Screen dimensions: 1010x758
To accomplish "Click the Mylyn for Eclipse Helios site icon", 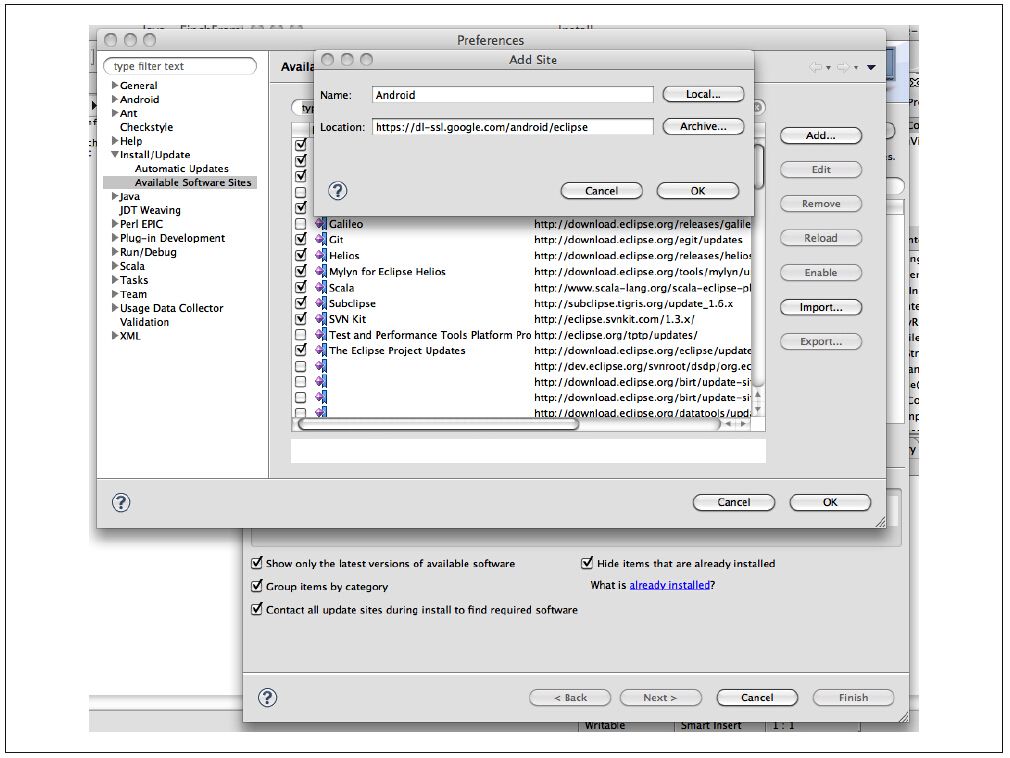I will 321,271.
